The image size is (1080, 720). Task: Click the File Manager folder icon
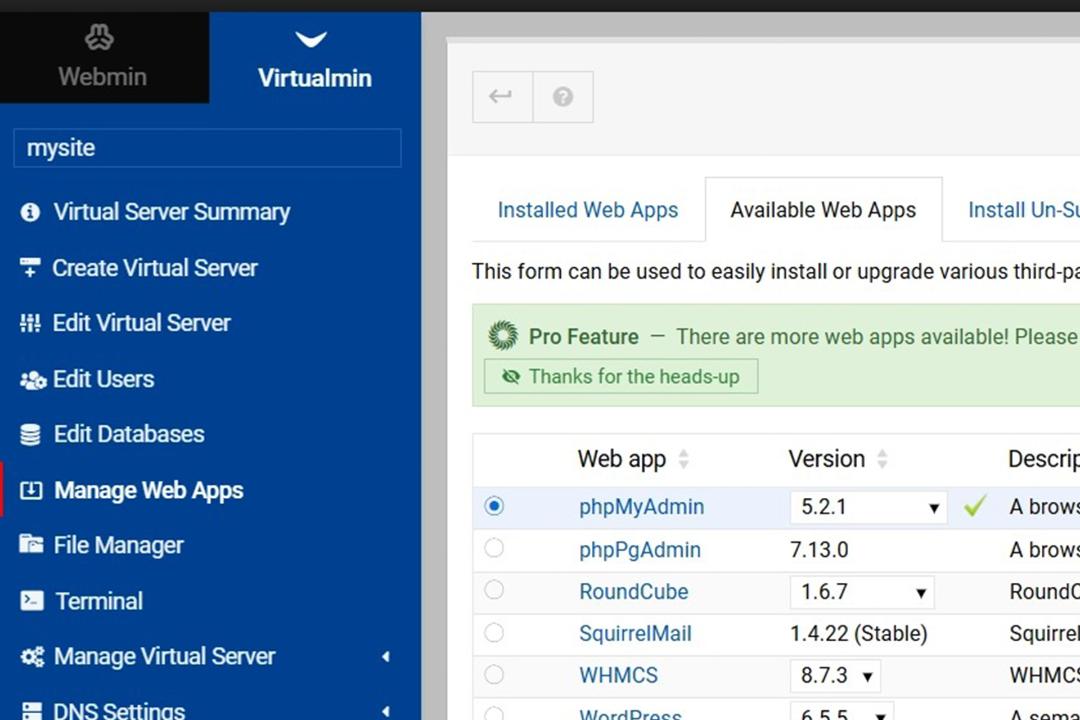click(x=31, y=544)
